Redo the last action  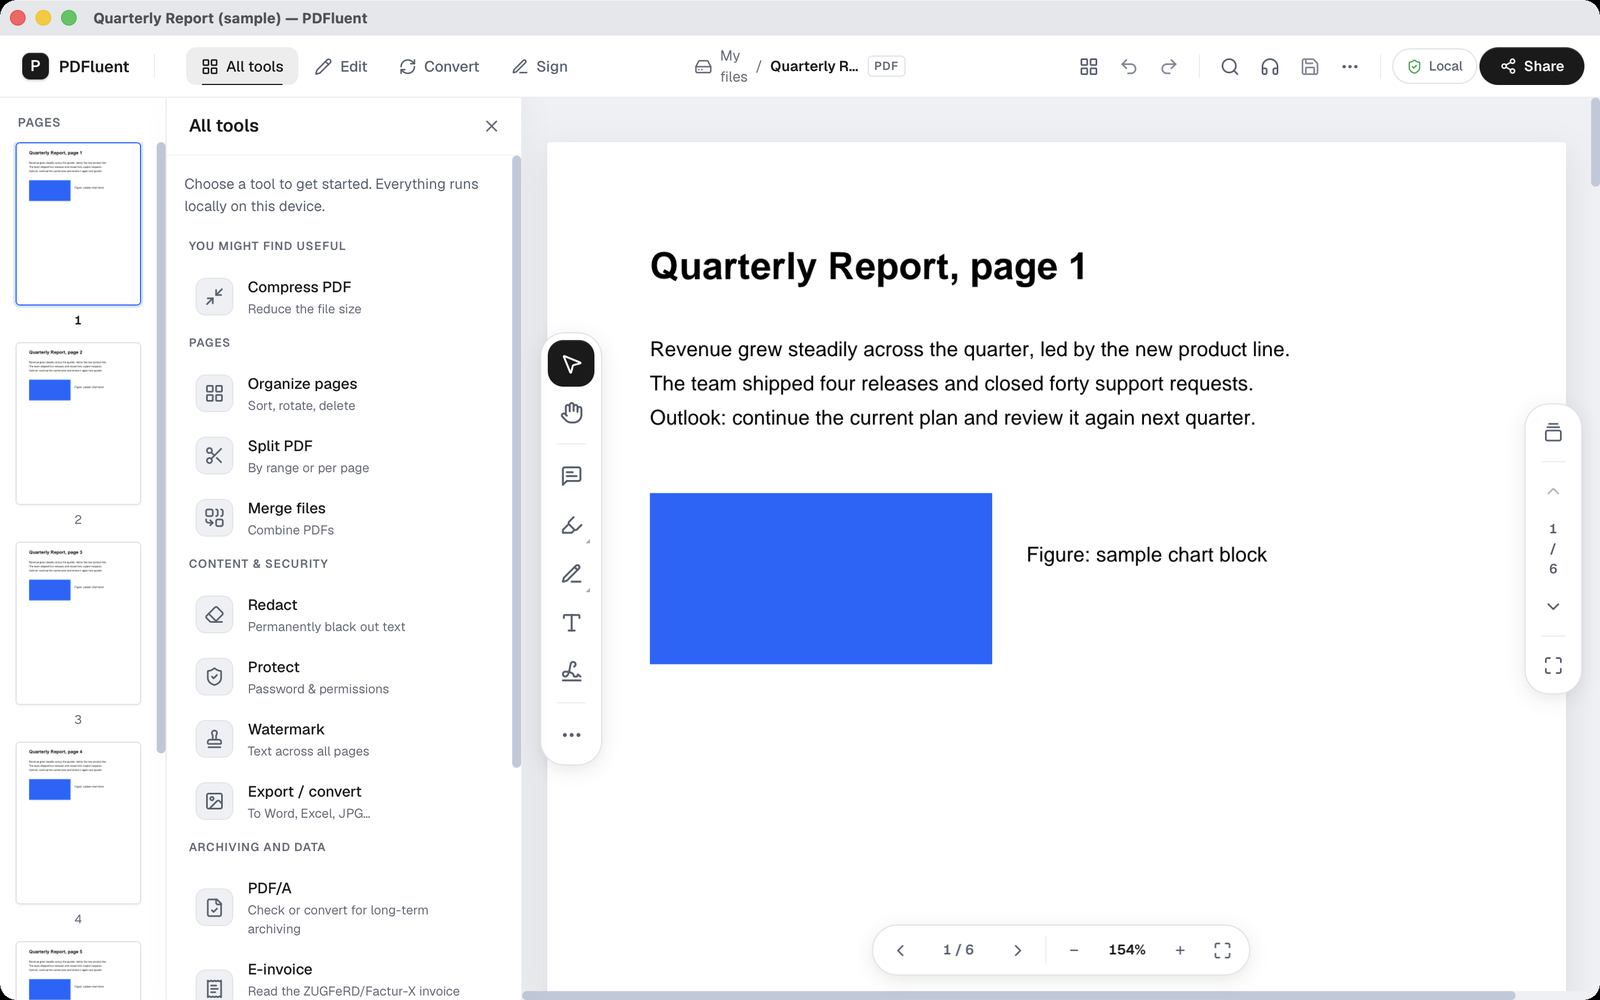[x=1169, y=66]
